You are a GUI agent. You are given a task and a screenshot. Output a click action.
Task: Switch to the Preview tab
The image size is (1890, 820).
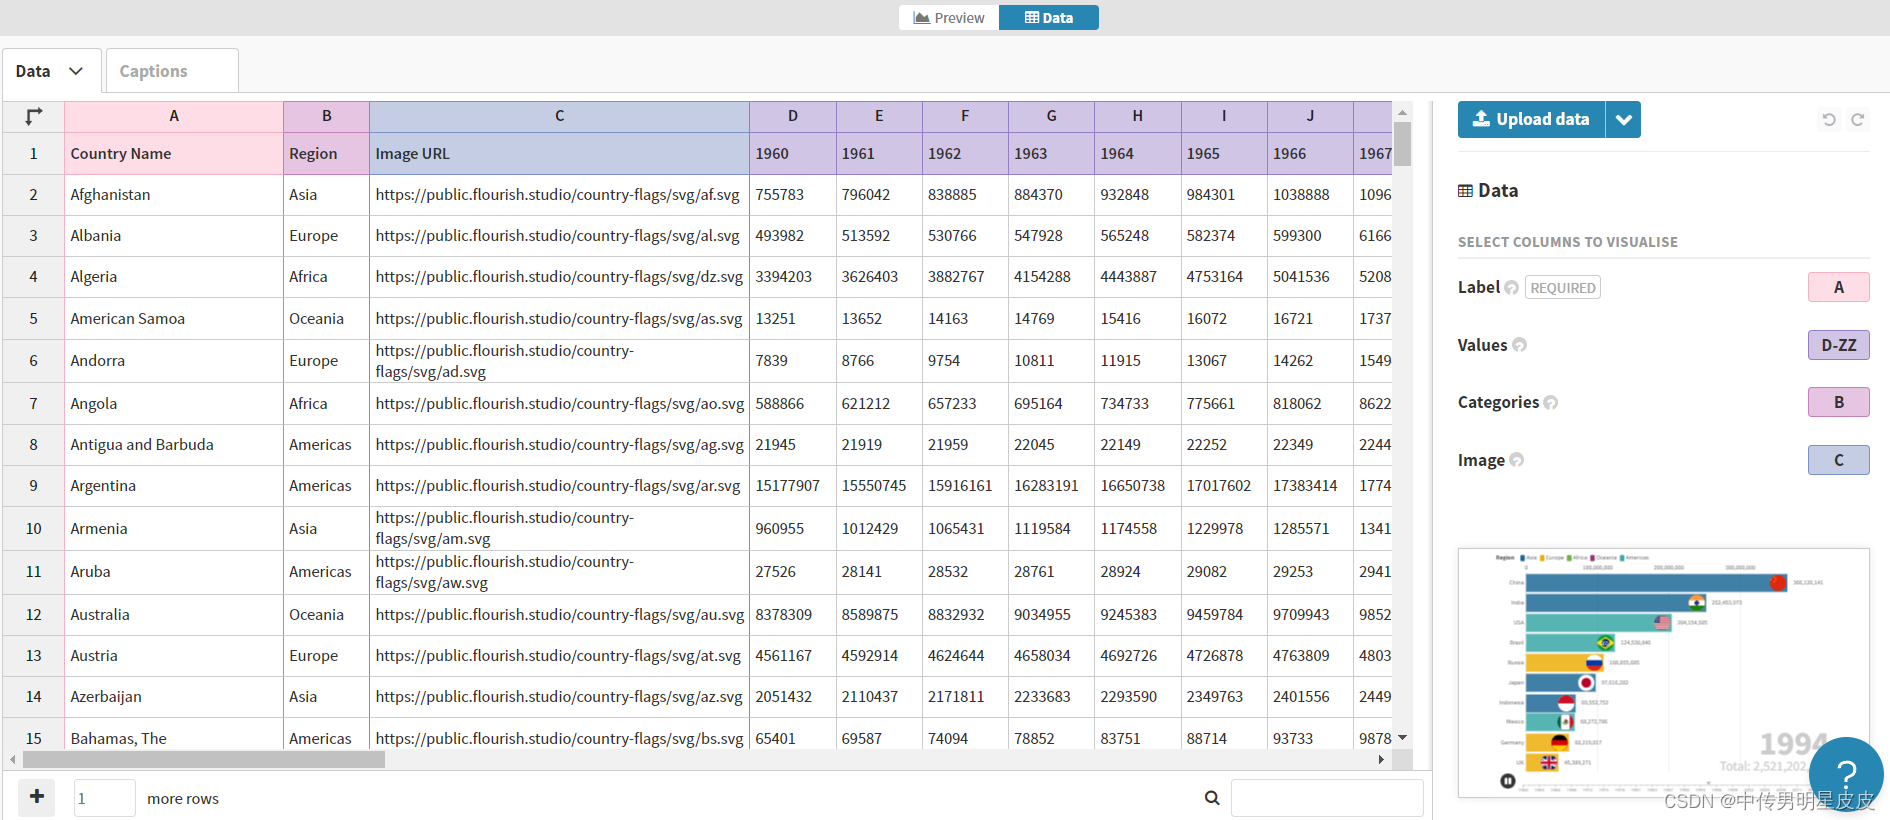click(x=948, y=18)
